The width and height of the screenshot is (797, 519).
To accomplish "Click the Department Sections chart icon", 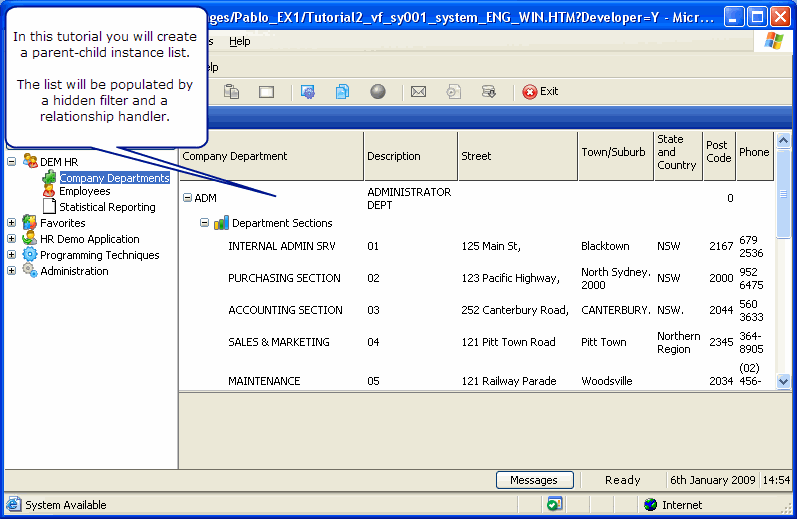I will (x=222, y=223).
